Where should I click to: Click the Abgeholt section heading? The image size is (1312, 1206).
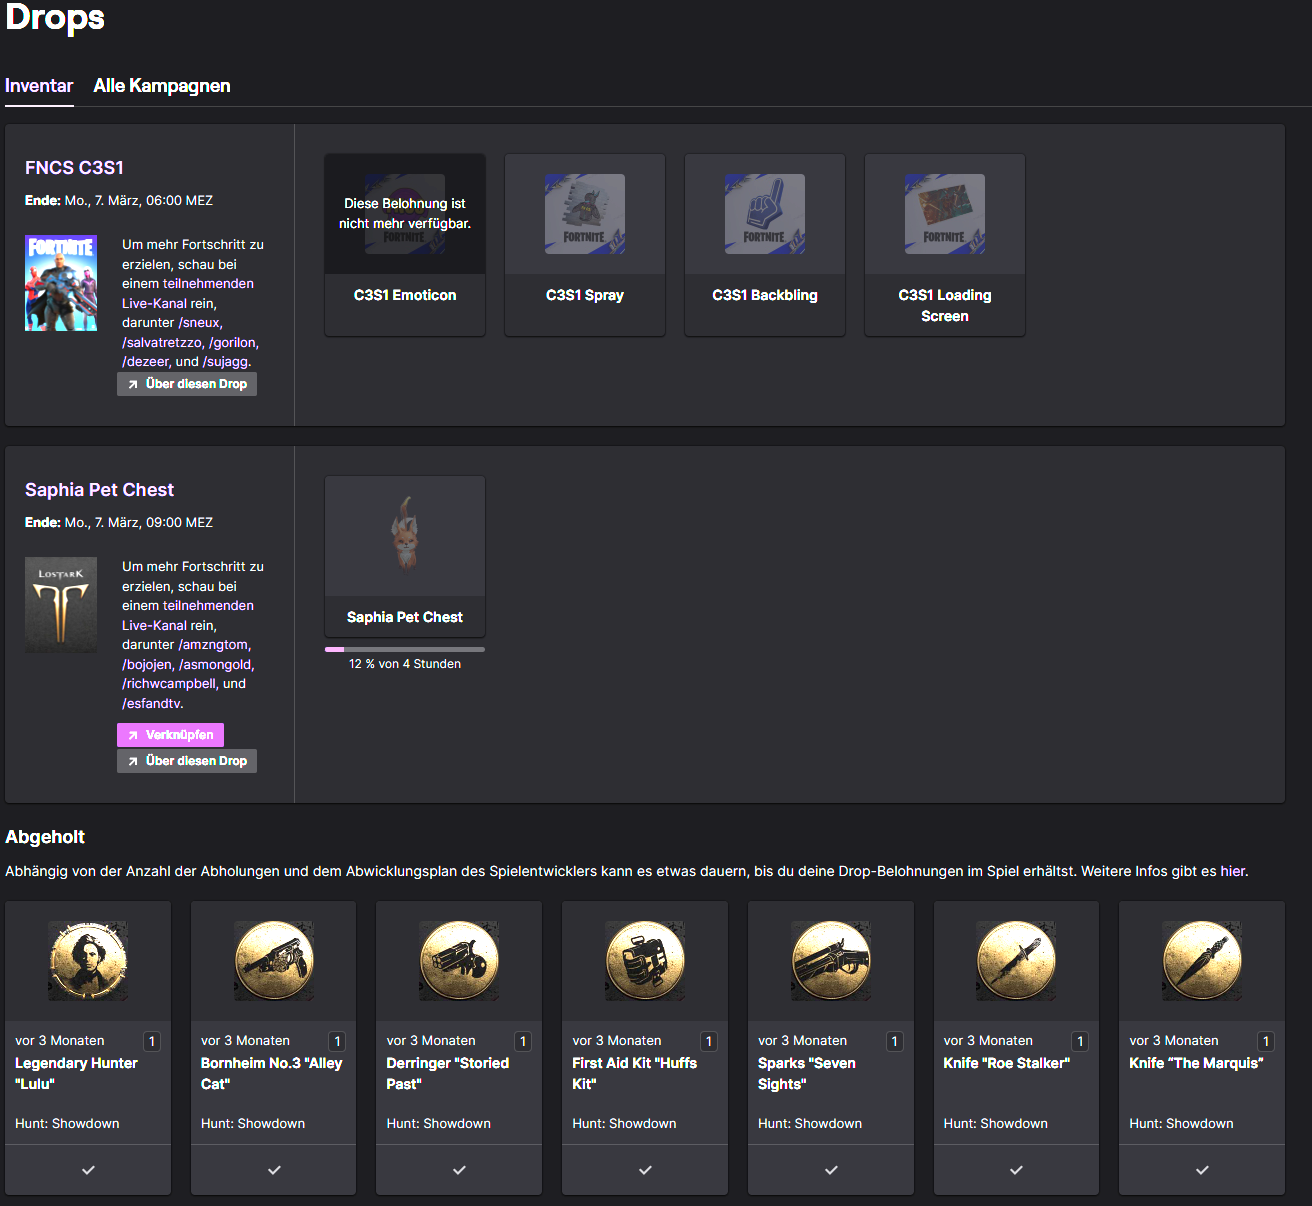45,837
